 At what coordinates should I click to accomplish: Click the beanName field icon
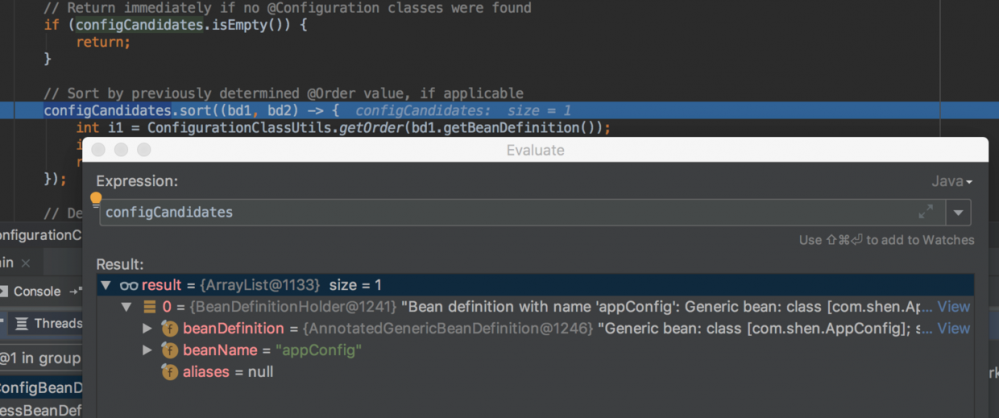tap(169, 350)
